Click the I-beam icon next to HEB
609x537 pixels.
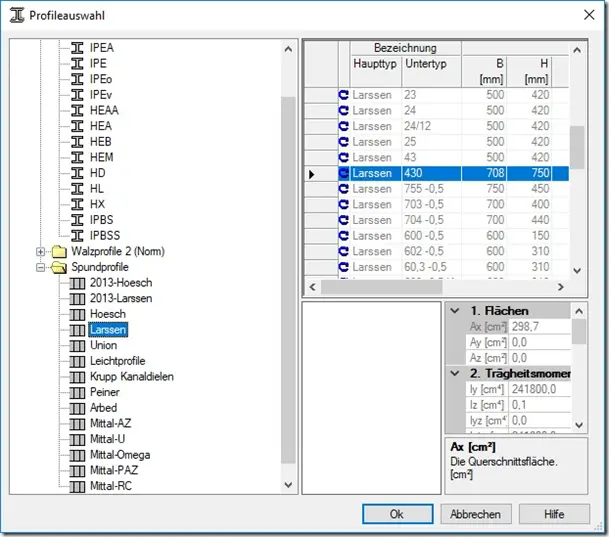click(x=77, y=142)
